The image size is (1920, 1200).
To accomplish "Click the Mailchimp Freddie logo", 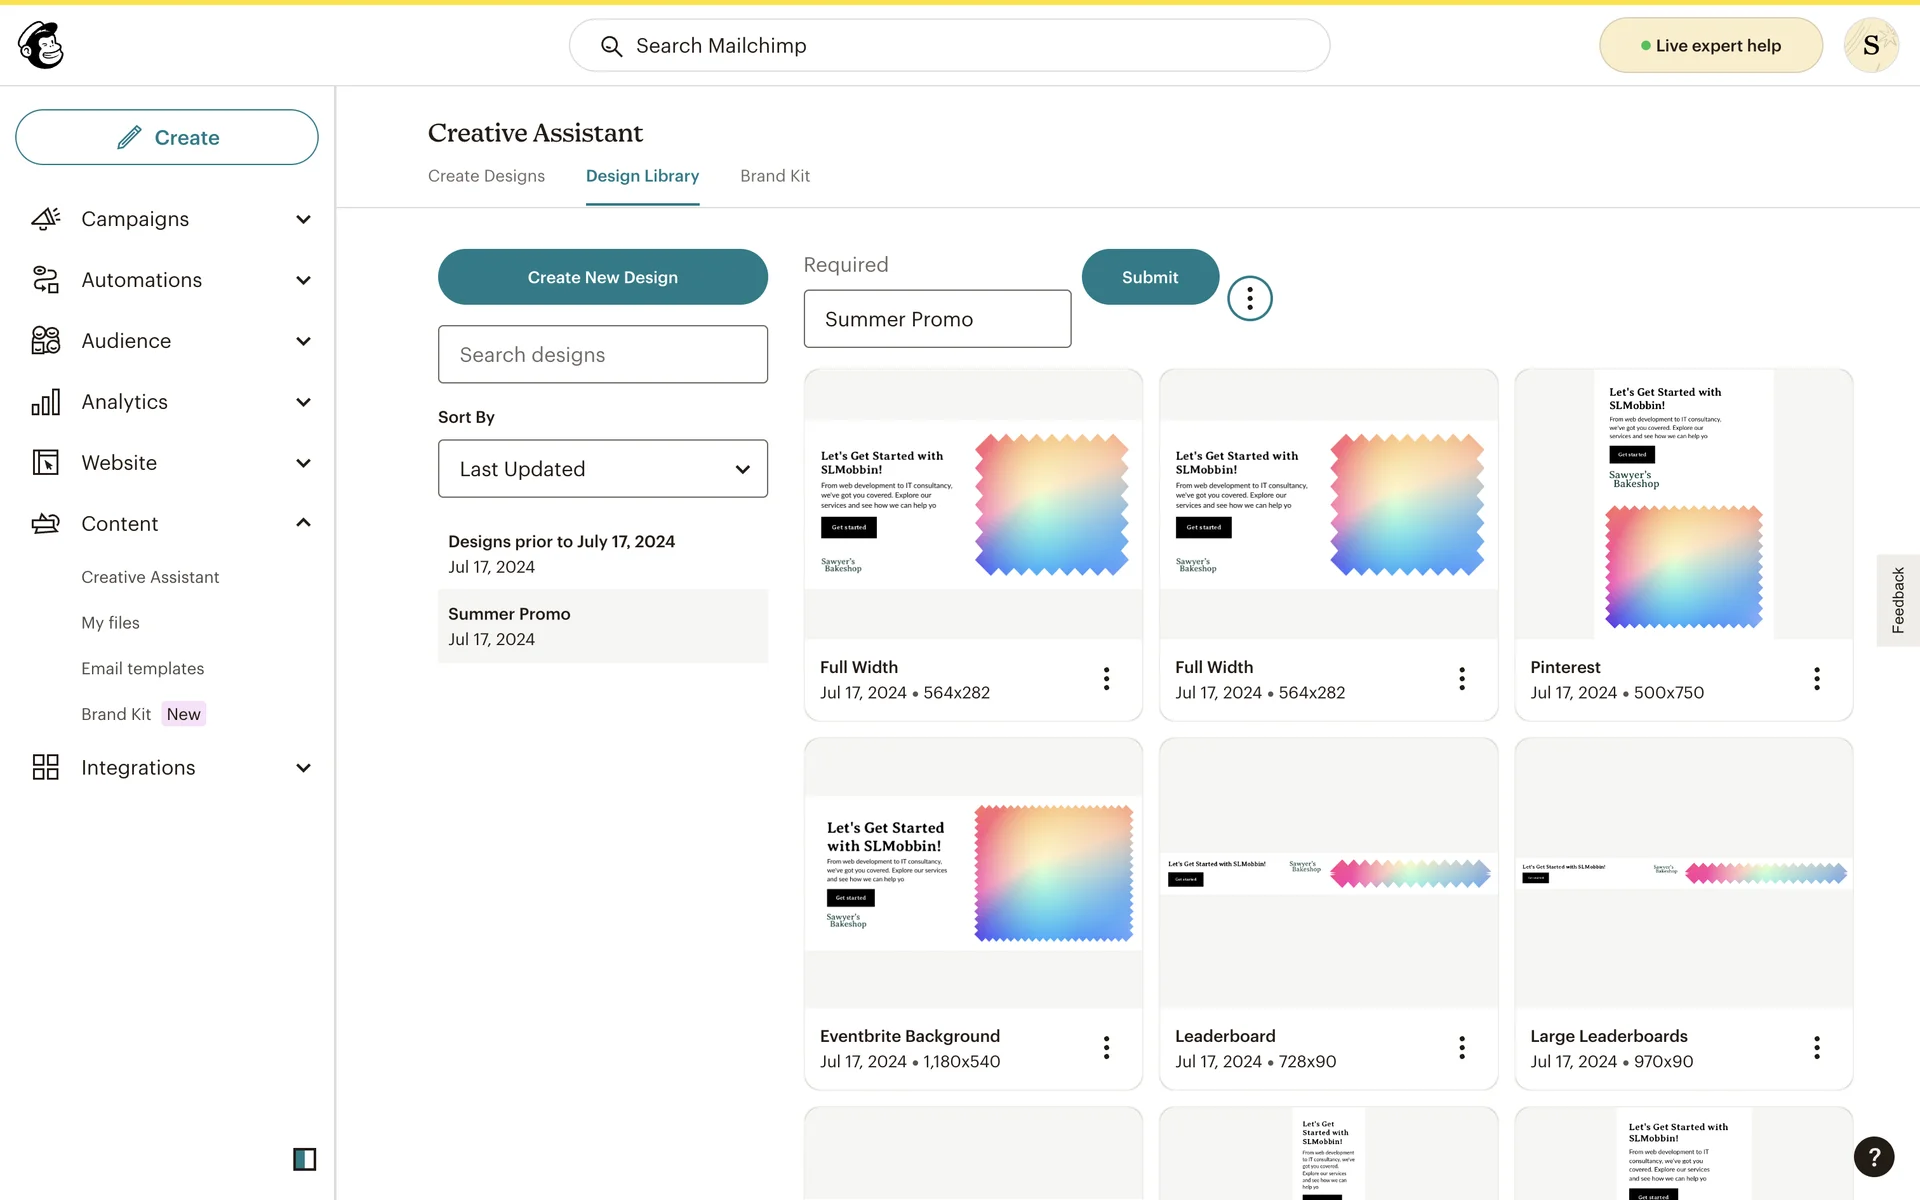I will point(41,45).
